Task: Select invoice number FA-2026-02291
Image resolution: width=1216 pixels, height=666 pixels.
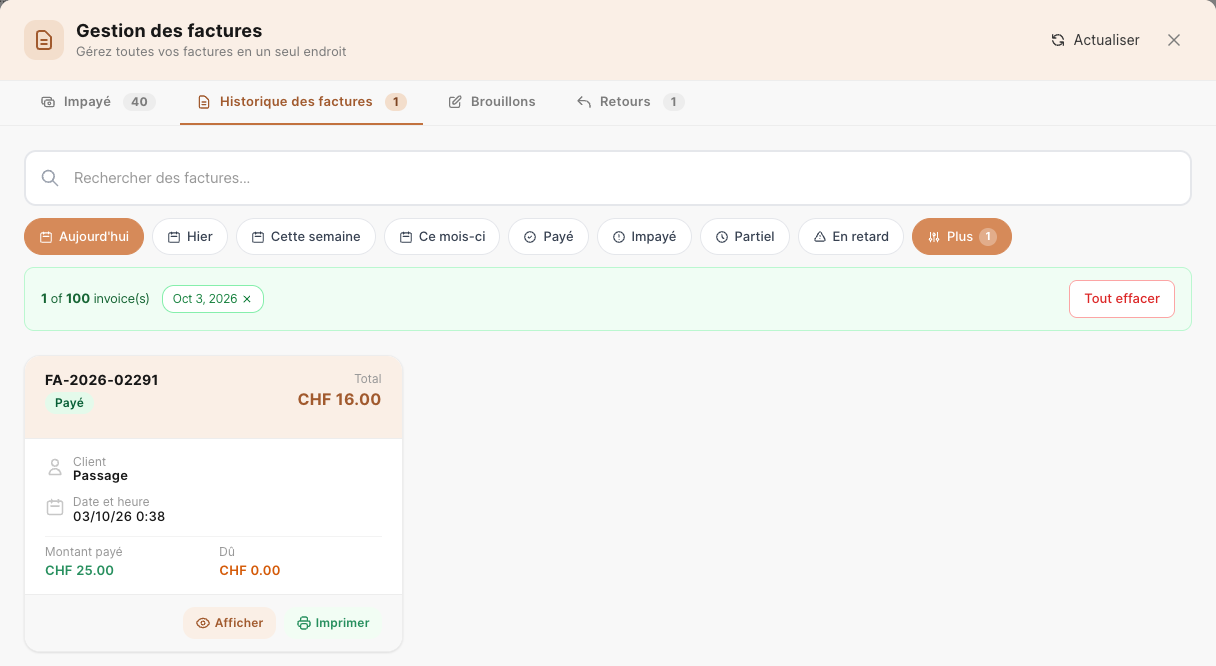Action: click(102, 380)
